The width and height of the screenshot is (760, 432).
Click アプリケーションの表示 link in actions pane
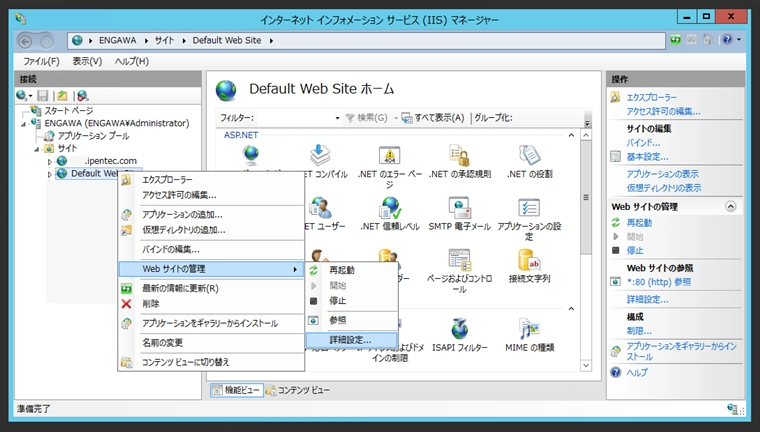[663, 174]
